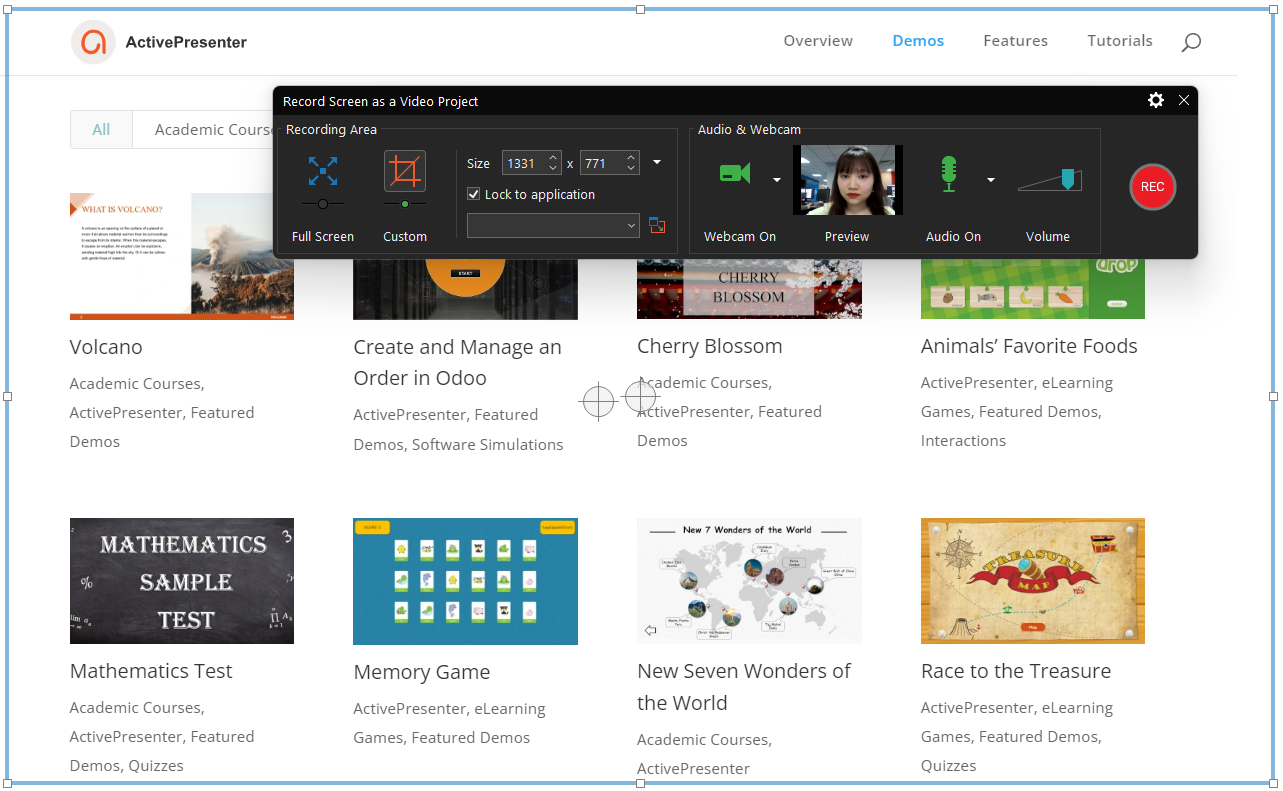Open the Volcano demo thumbnail
This screenshot has width=1283, height=791.
point(182,256)
